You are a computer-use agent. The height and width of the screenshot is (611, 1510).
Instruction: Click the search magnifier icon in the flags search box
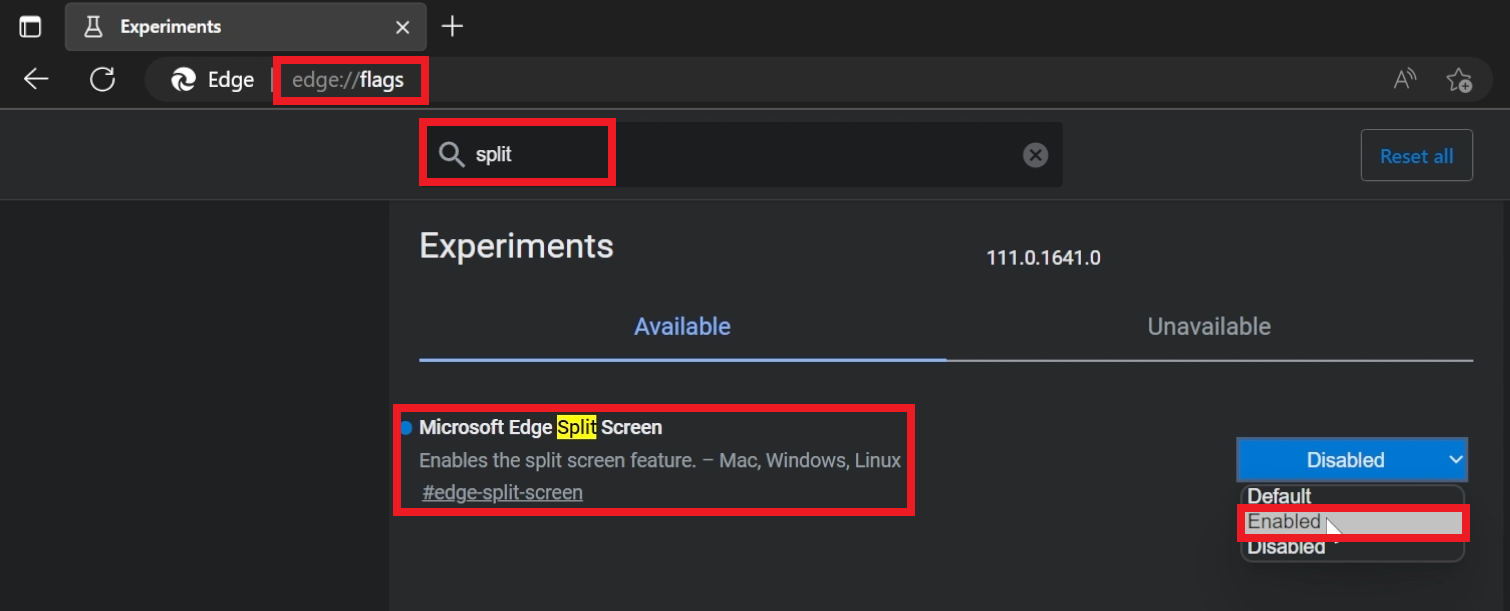[450, 154]
